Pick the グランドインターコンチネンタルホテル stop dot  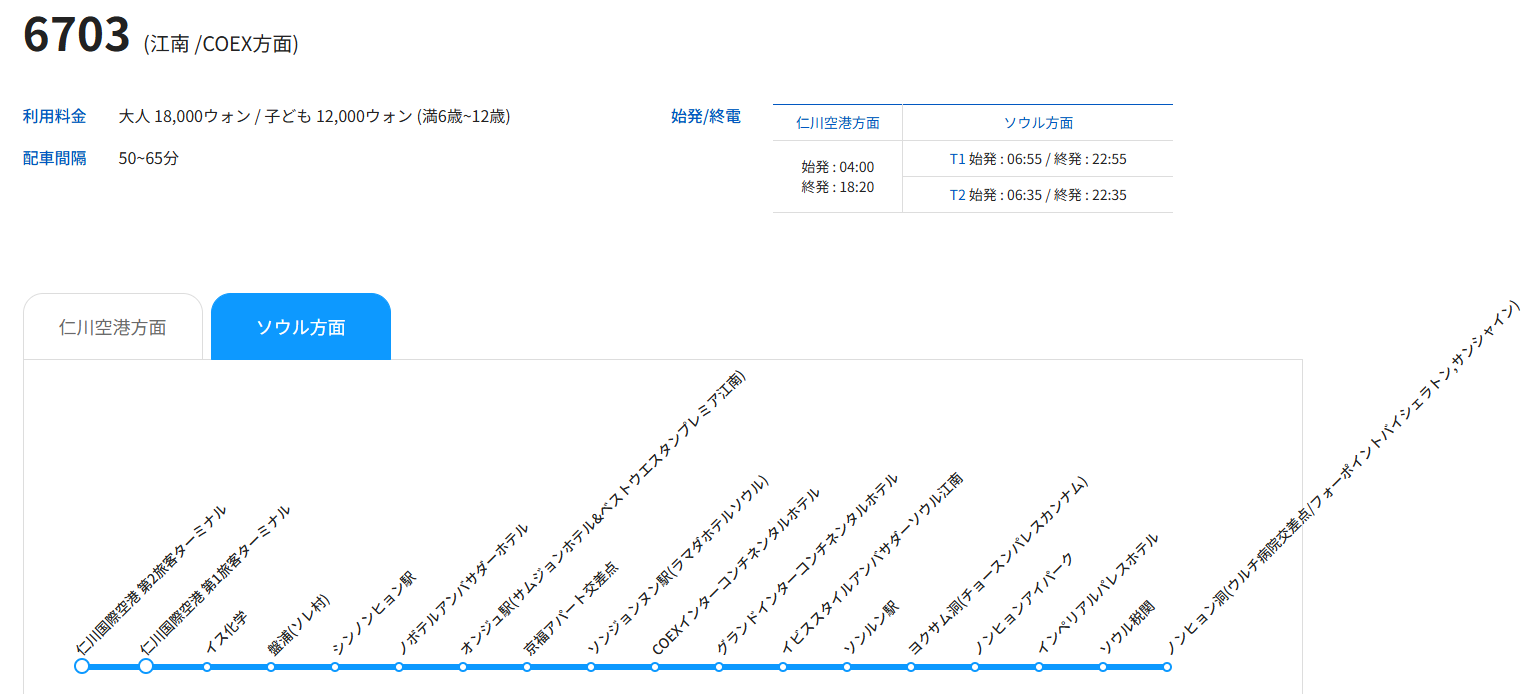719,667
